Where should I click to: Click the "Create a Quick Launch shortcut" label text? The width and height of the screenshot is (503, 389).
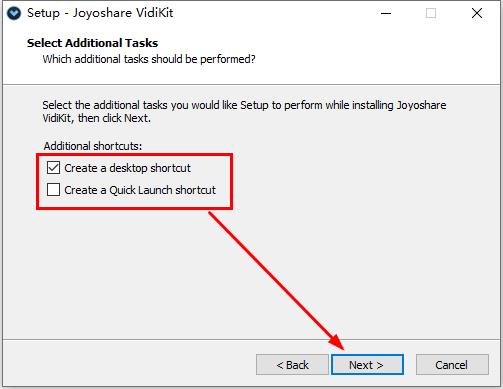[x=140, y=190]
